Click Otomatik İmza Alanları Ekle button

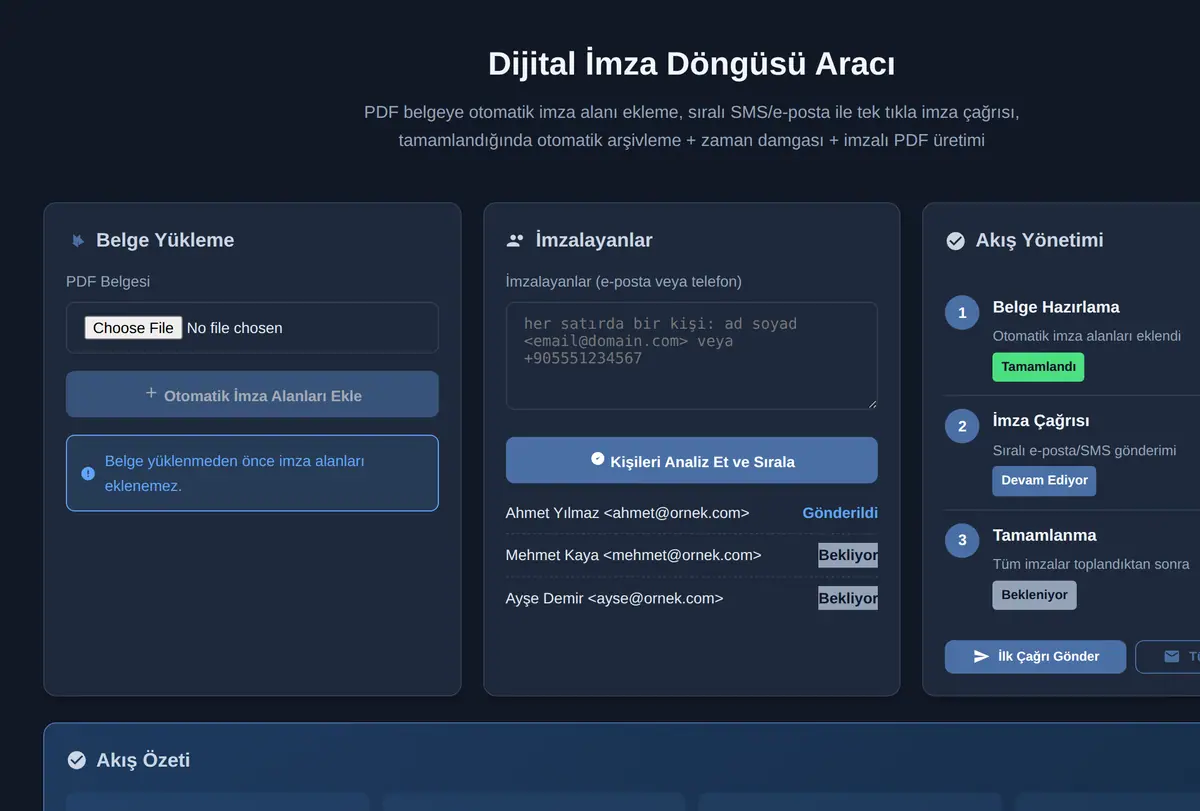252,394
